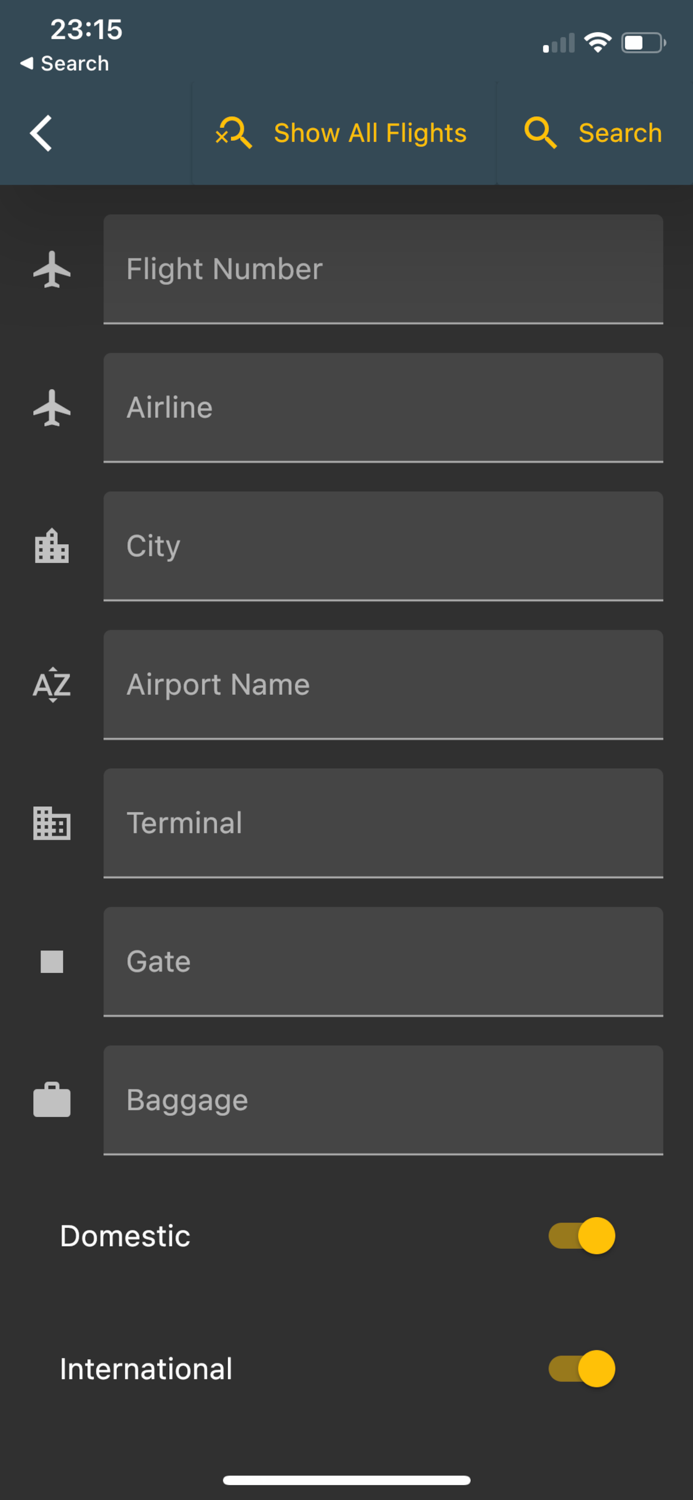
Task: Click the A-Z sort icon beside Airport Name
Action: [51, 685]
